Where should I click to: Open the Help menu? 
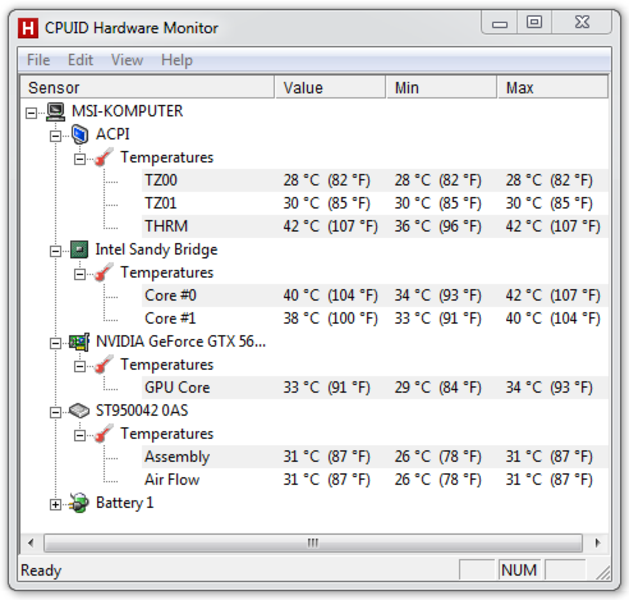pos(177,60)
